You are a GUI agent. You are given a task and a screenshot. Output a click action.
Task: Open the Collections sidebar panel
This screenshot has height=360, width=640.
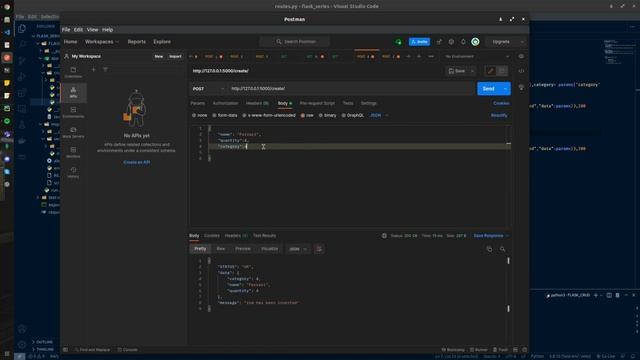tap(73, 72)
